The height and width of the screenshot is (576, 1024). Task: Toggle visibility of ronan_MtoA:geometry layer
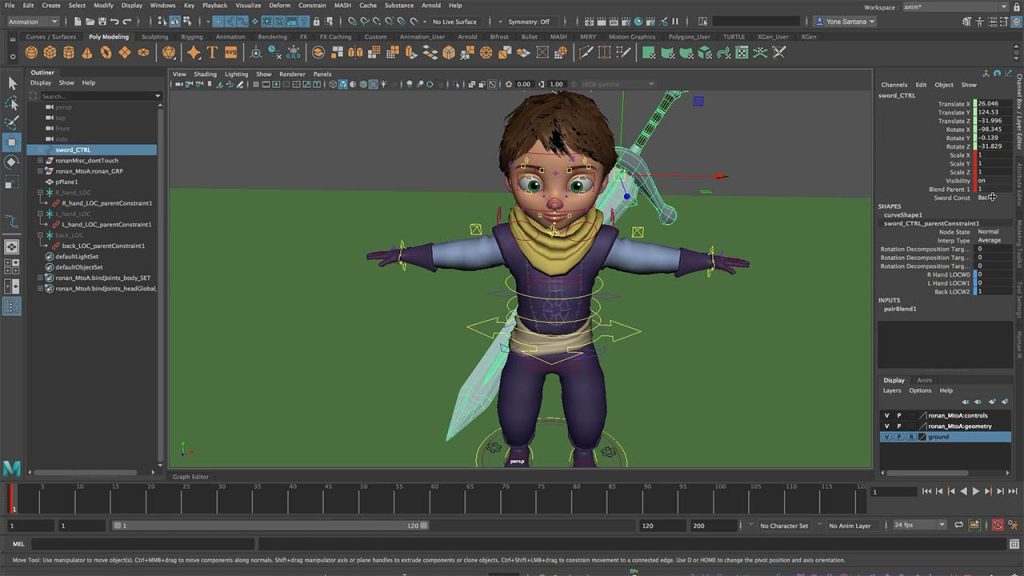tap(886, 426)
